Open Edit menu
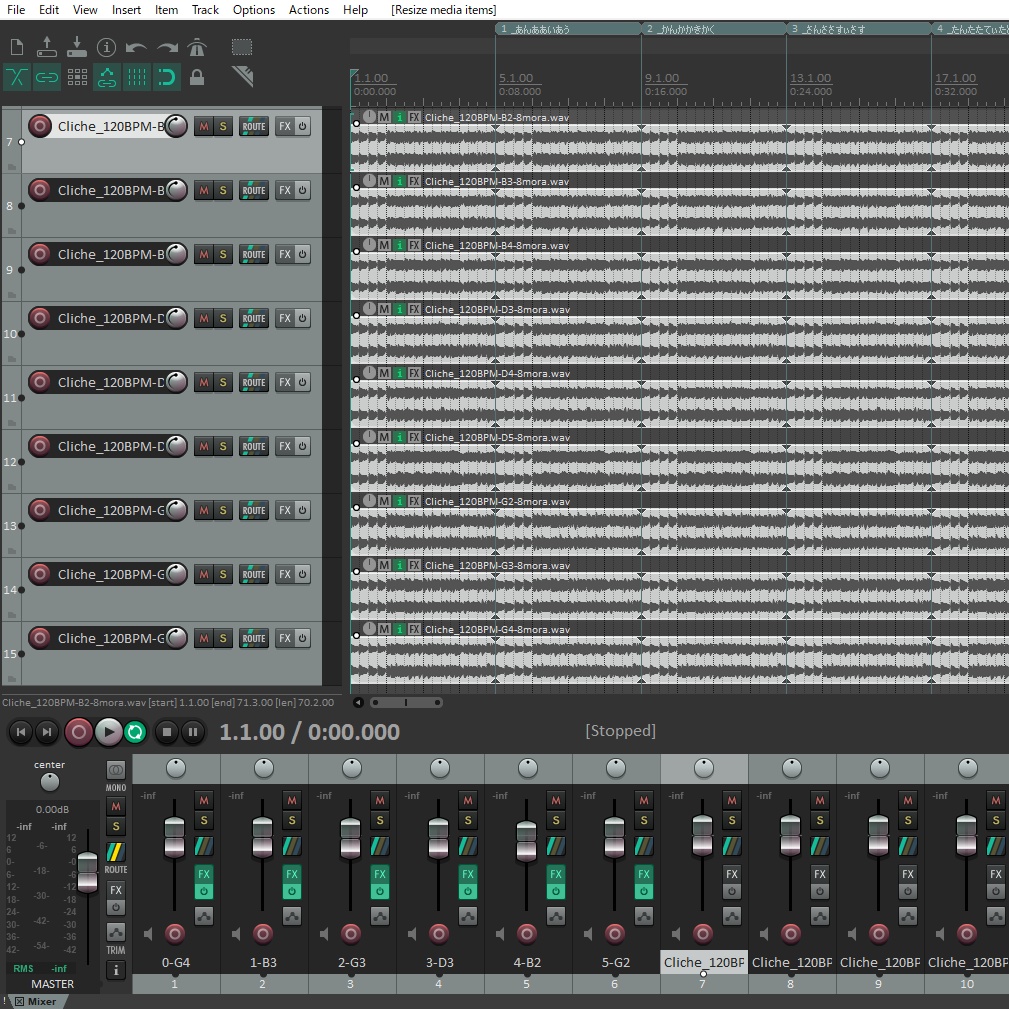Viewport: 1009px width, 1009px height. (x=49, y=10)
